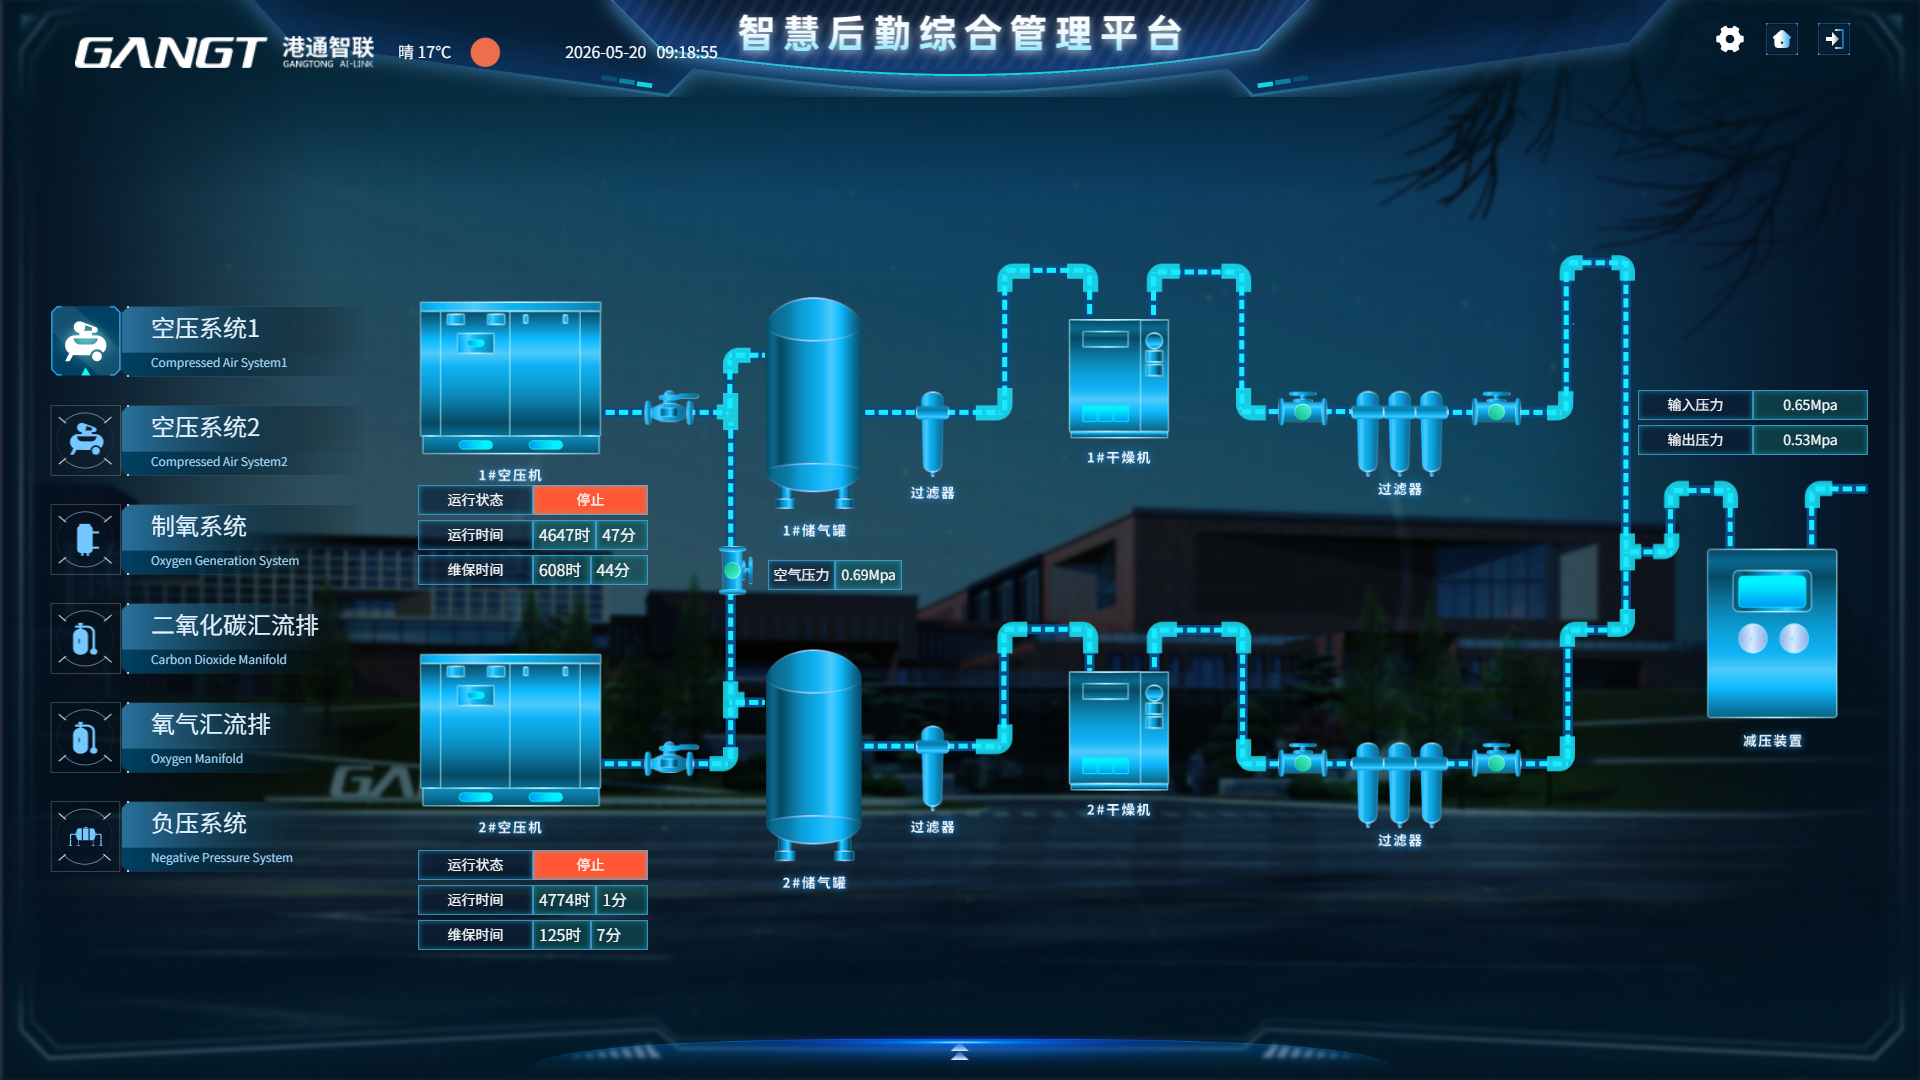Select the 二氧化碳汇流排 cylinder icon
The width and height of the screenshot is (1920, 1080).
click(86, 638)
